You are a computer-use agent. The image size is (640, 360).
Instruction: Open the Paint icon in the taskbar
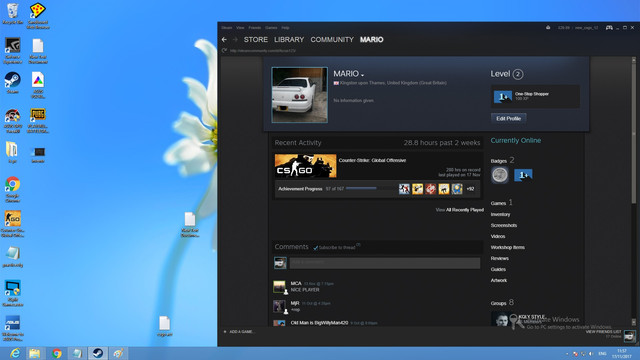click(x=118, y=353)
